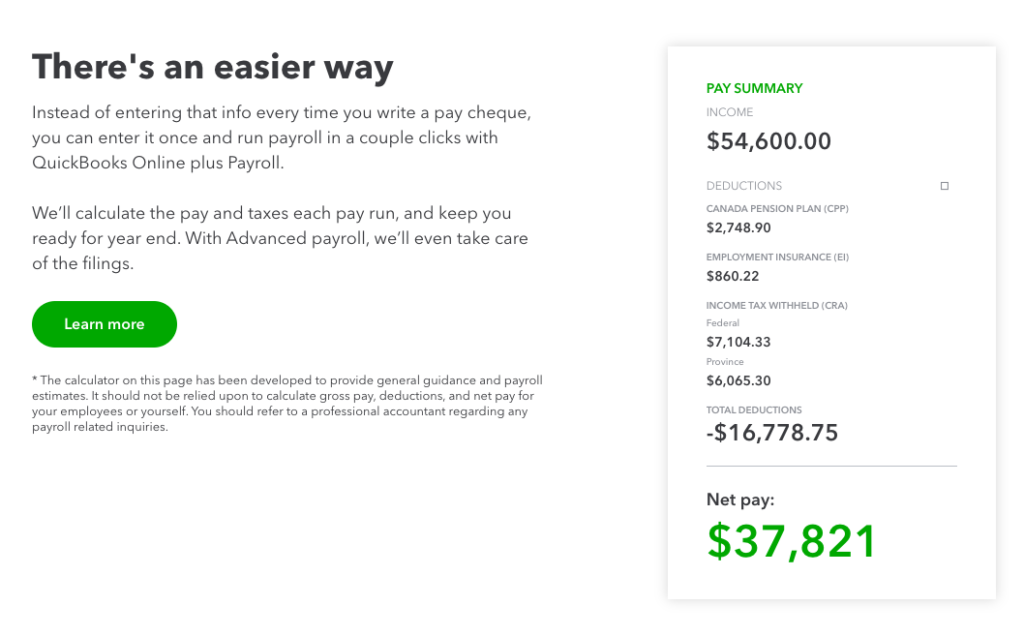Click the $860.22 EI amount
The height and width of the screenshot is (636, 1024).
click(733, 275)
